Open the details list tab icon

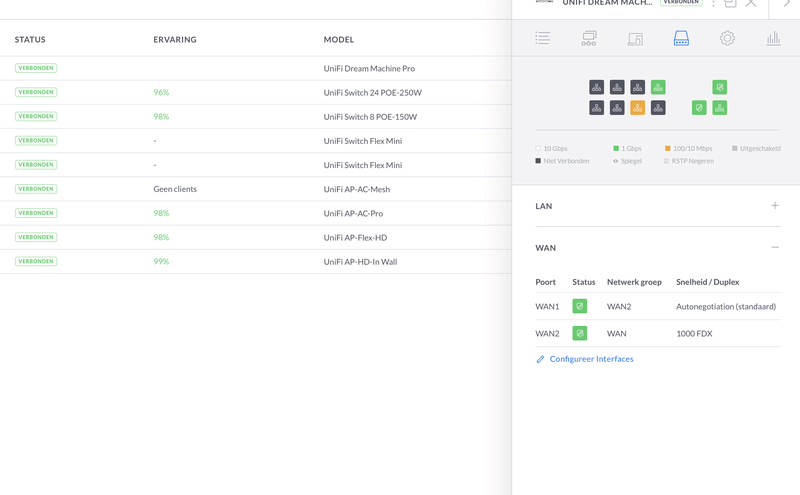pyautogui.click(x=542, y=38)
